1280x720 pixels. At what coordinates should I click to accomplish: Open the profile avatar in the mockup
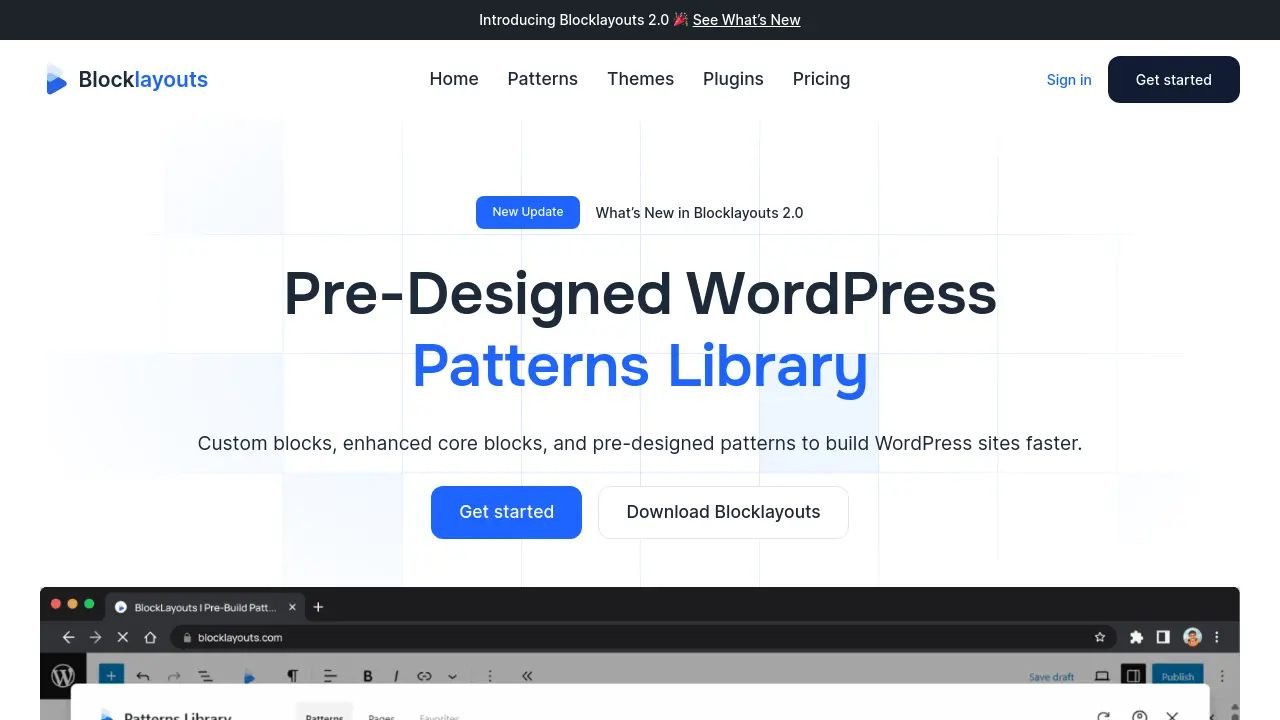[x=1192, y=637]
